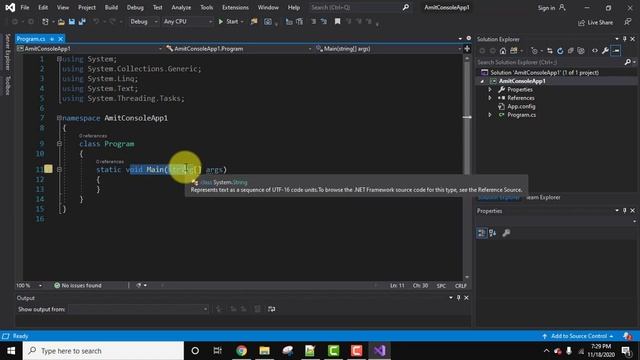Open File Explorer from the Windows taskbar

264,351
